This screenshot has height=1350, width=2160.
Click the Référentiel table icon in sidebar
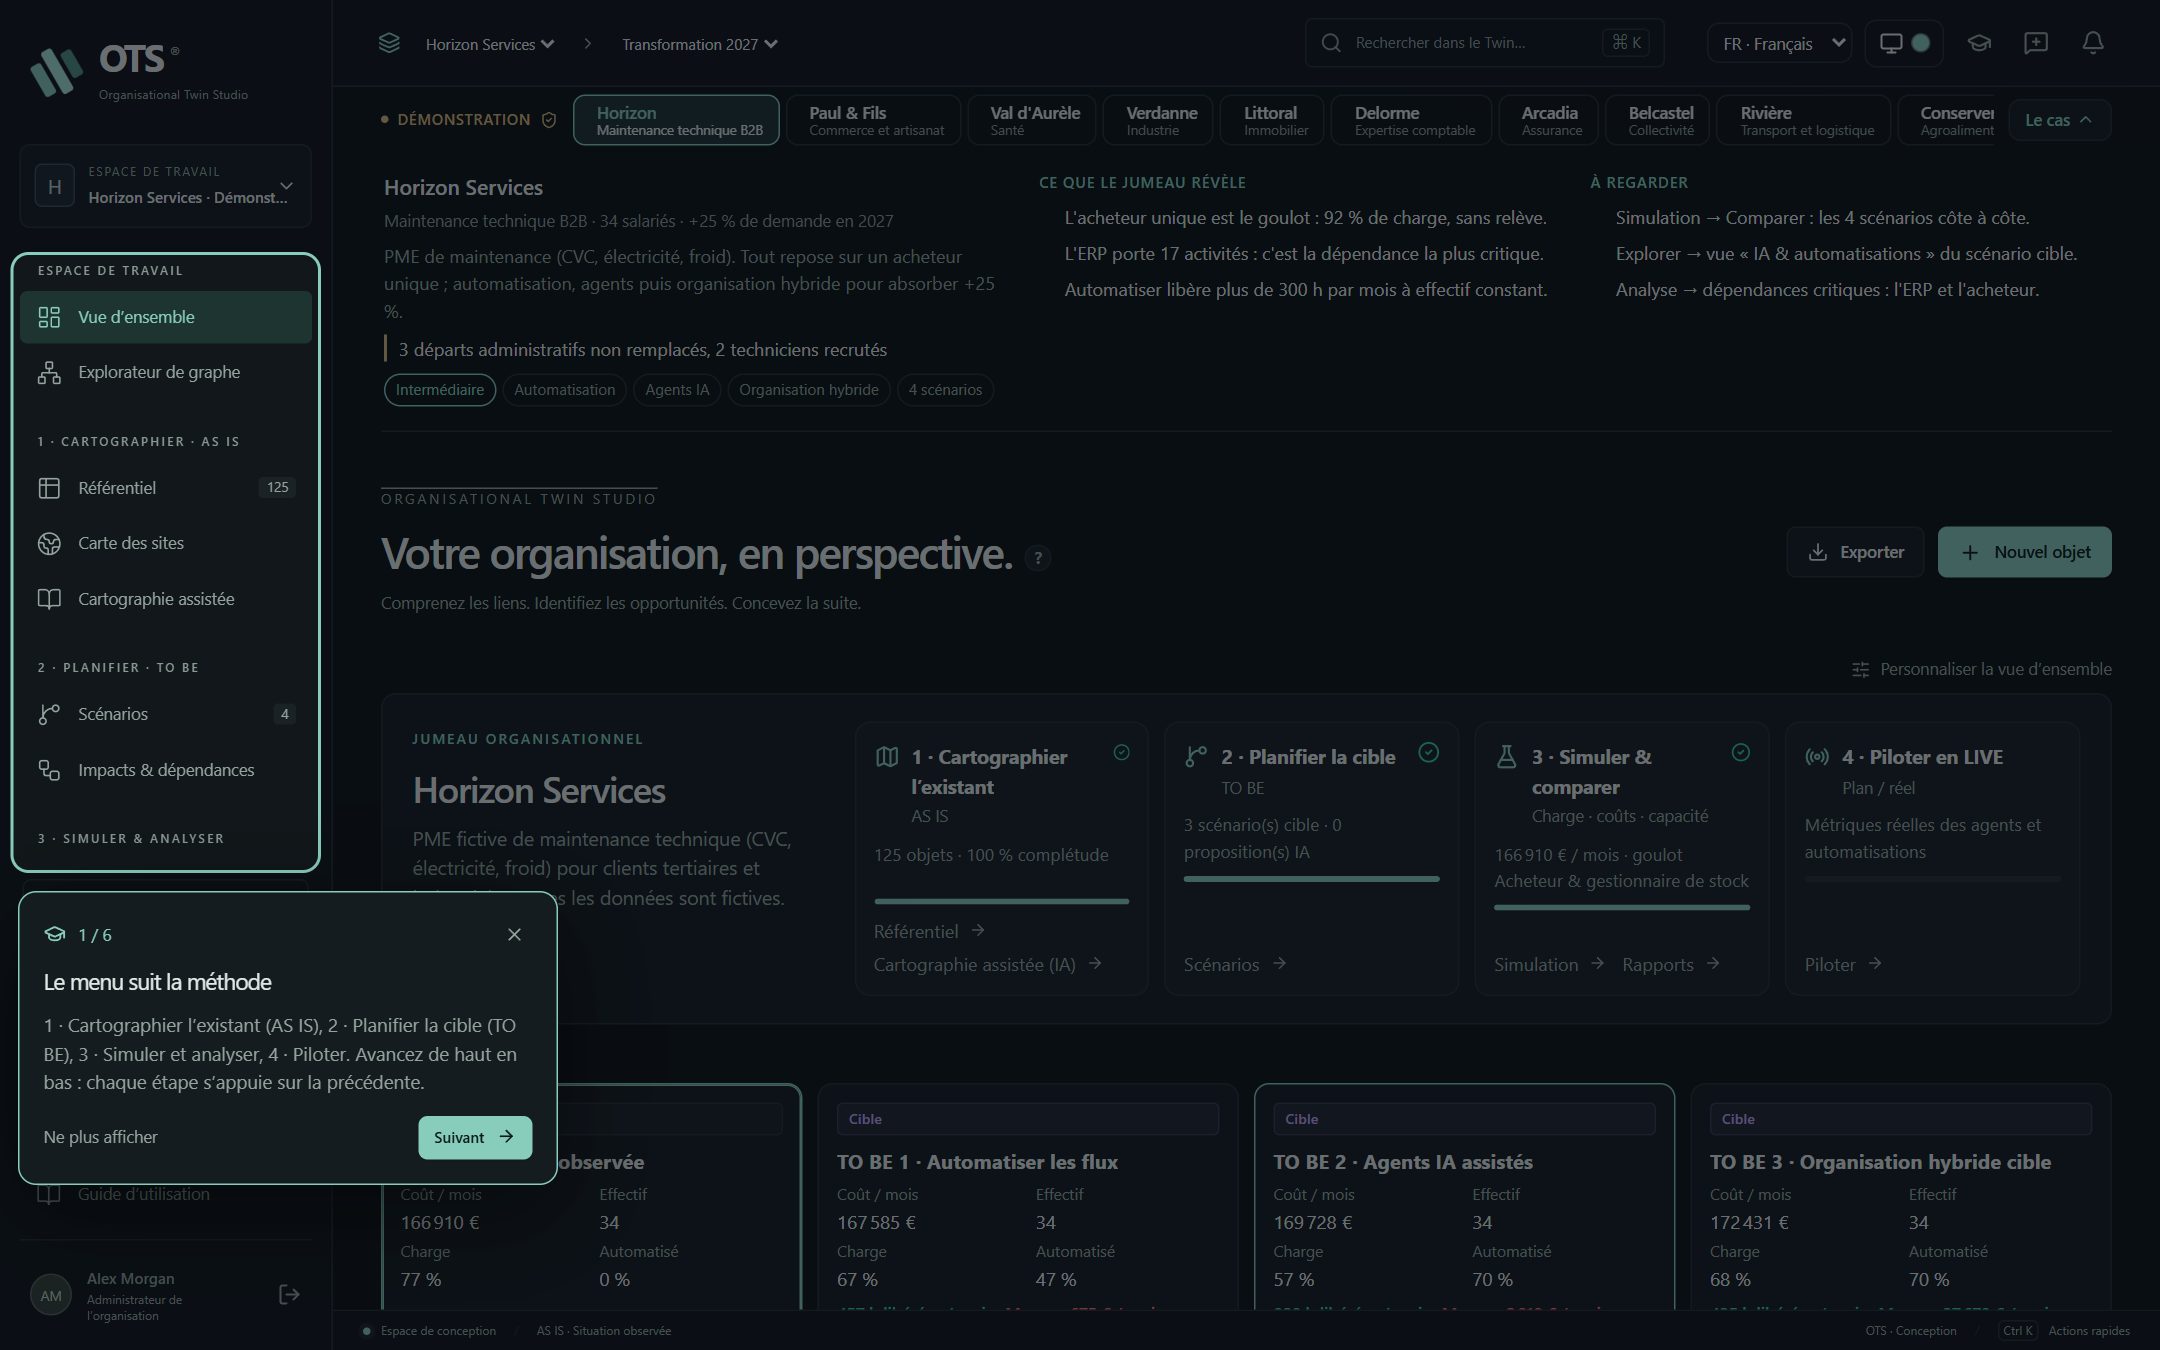click(49, 488)
